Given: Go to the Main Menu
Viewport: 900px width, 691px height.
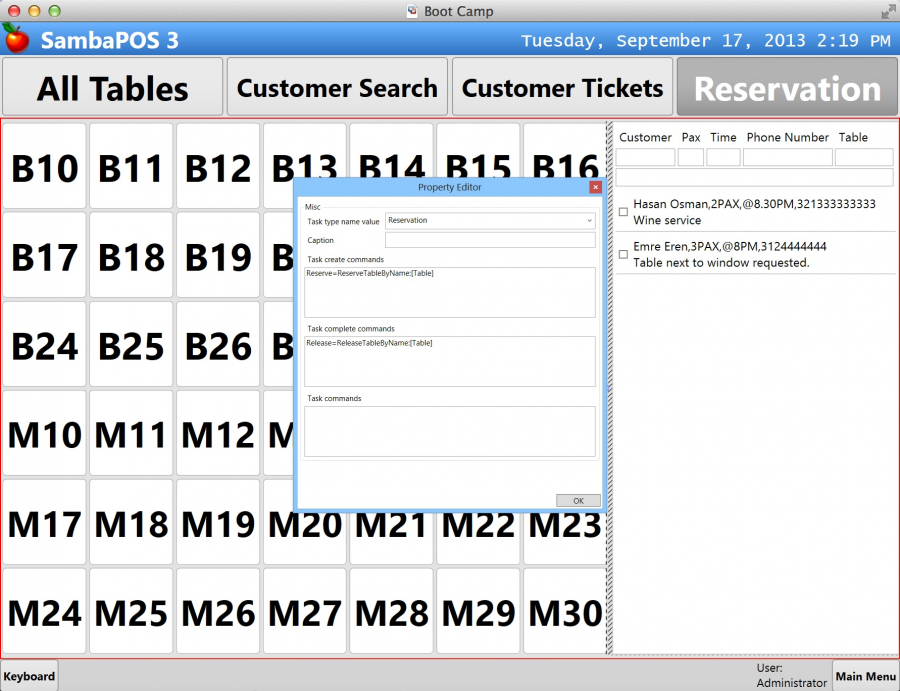Looking at the screenshot, I should 865,676.
